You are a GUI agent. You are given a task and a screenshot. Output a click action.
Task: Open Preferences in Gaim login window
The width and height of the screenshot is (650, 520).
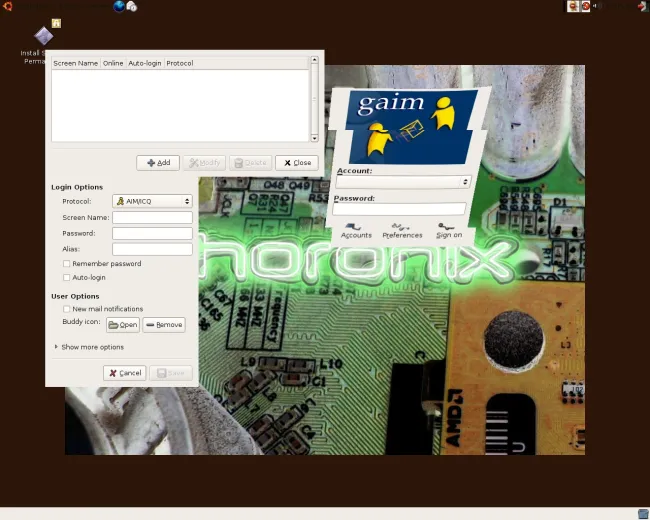(x=402, y=231)
